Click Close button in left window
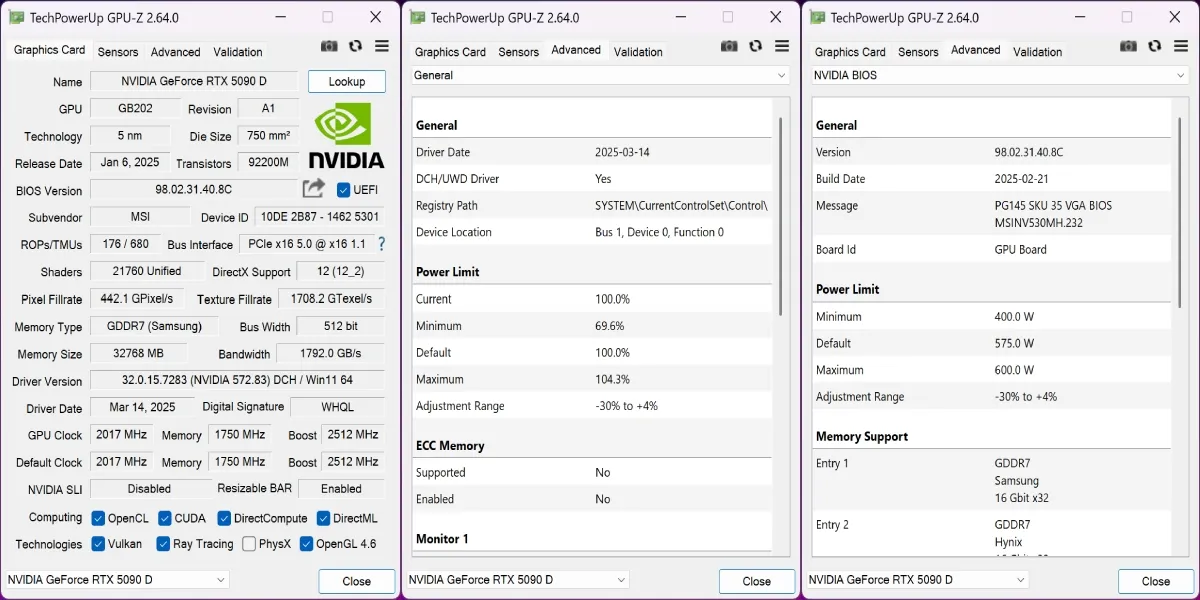This screenshot has width=1200, height=600. tap(357, 581)
